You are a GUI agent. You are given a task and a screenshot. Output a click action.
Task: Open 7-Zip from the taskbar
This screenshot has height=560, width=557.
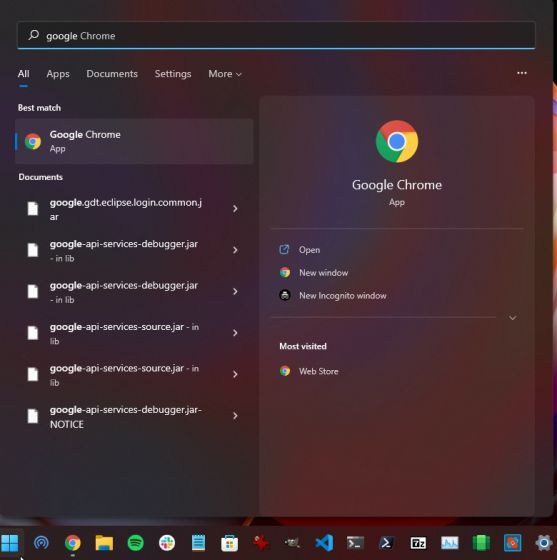coord(418,543)
